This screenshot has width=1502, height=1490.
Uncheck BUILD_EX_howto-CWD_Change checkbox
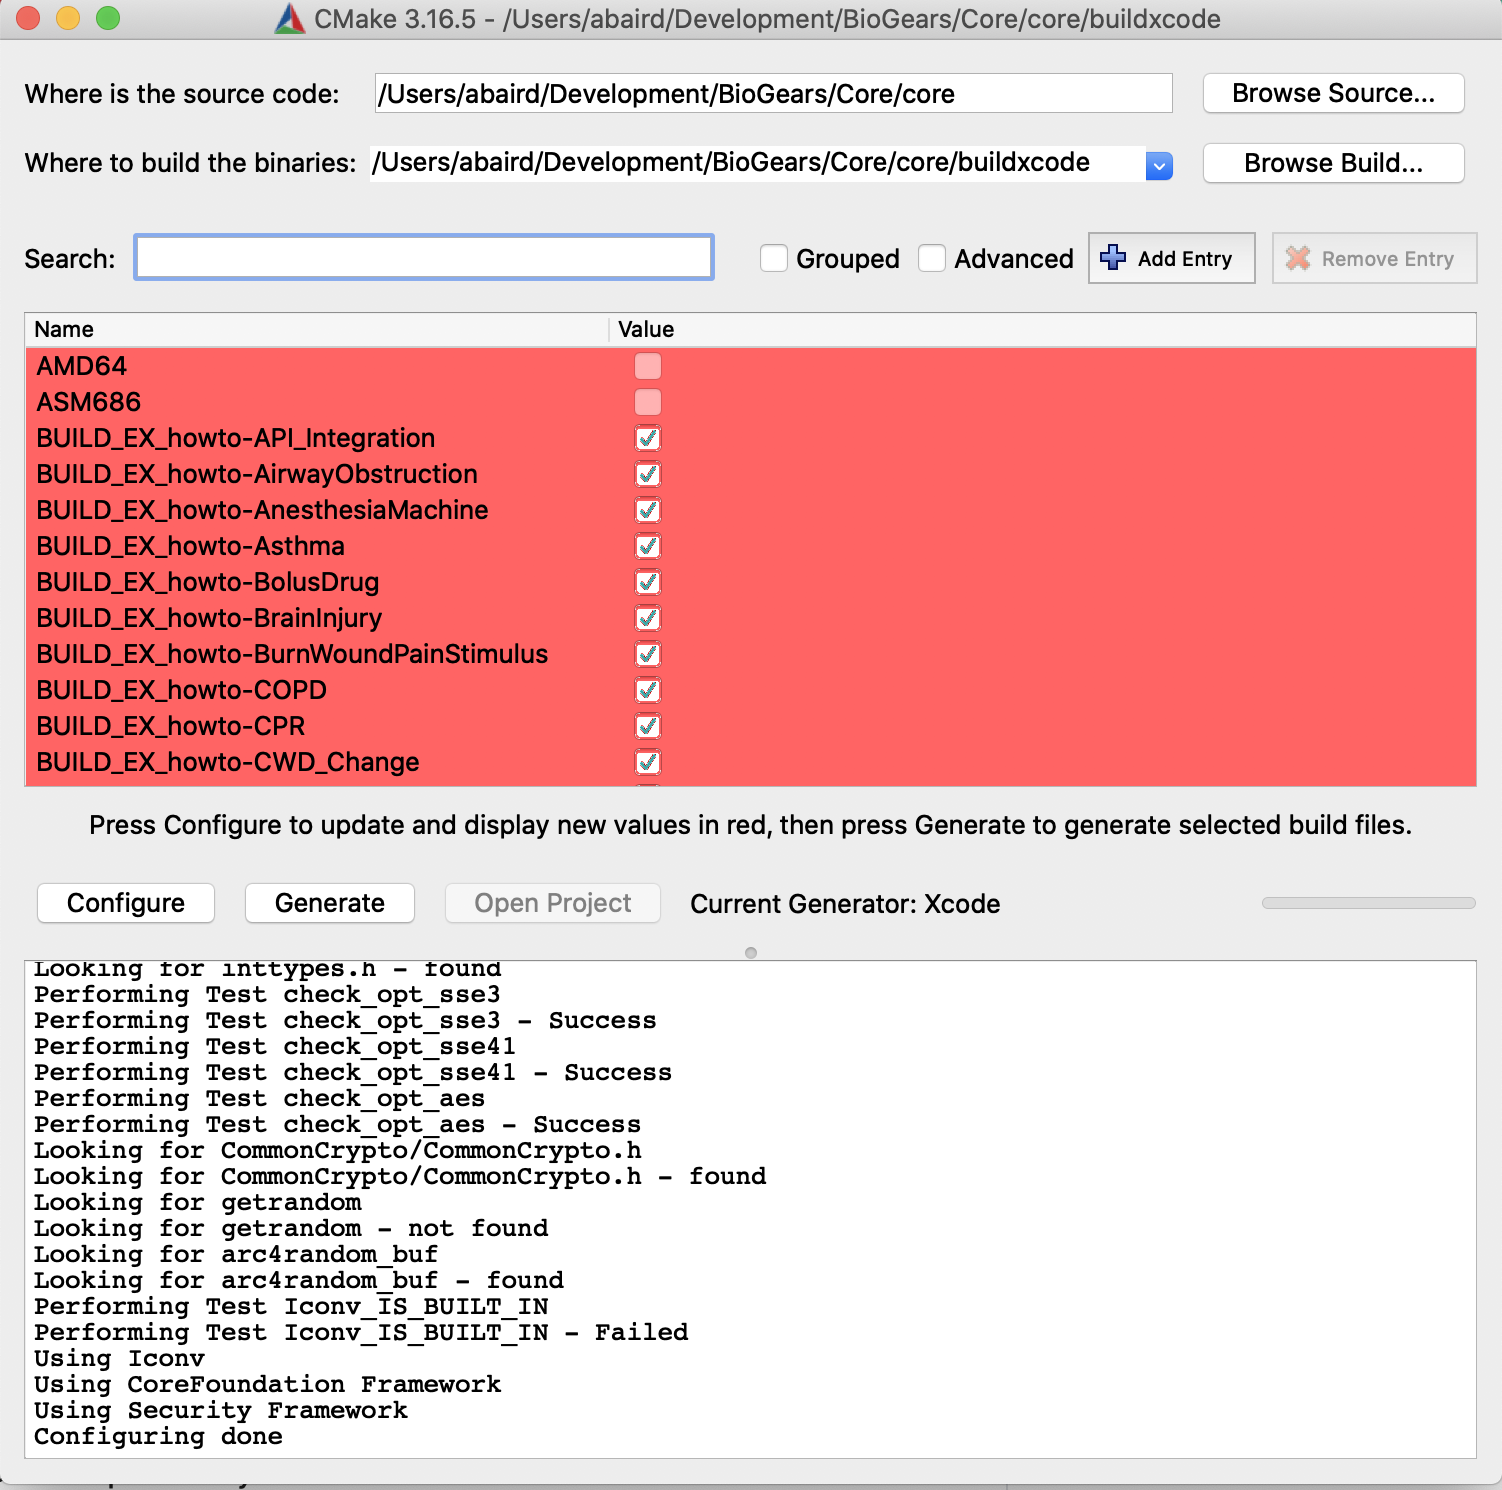click(648, 762)
